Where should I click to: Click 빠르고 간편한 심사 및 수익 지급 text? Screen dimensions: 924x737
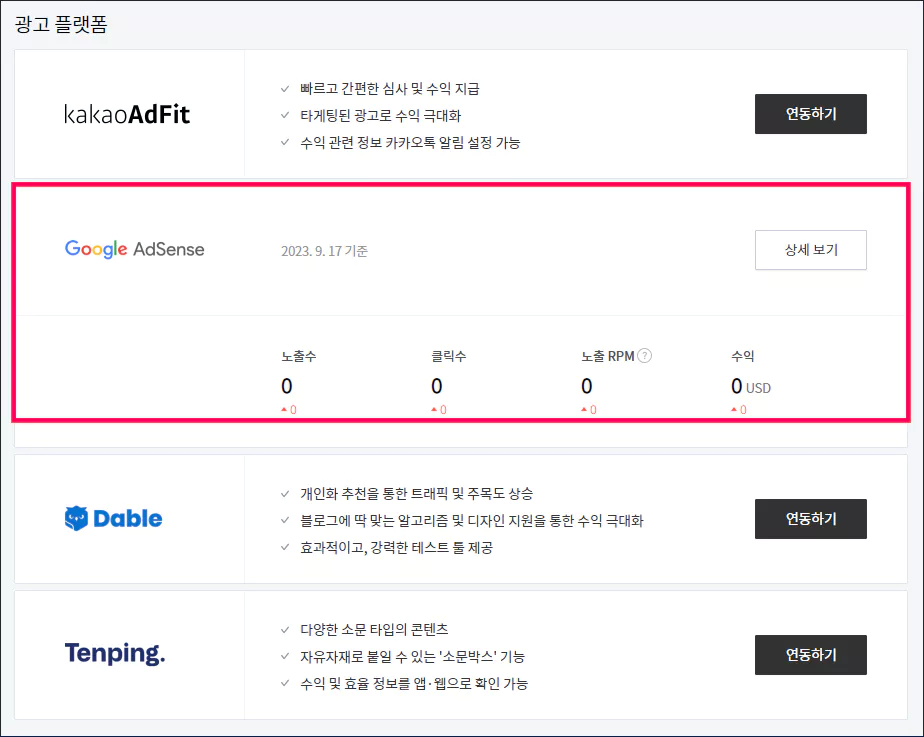pos(390,89)
